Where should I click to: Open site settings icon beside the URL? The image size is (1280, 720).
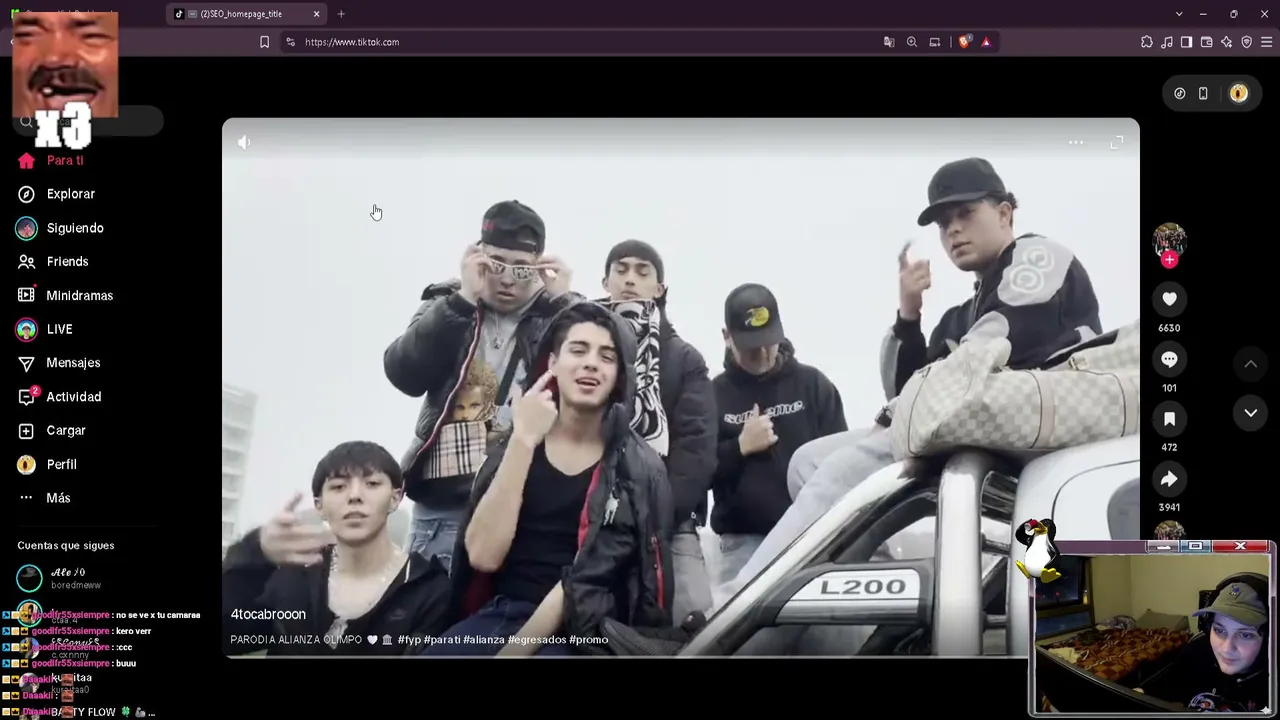[x=290, y=42]
